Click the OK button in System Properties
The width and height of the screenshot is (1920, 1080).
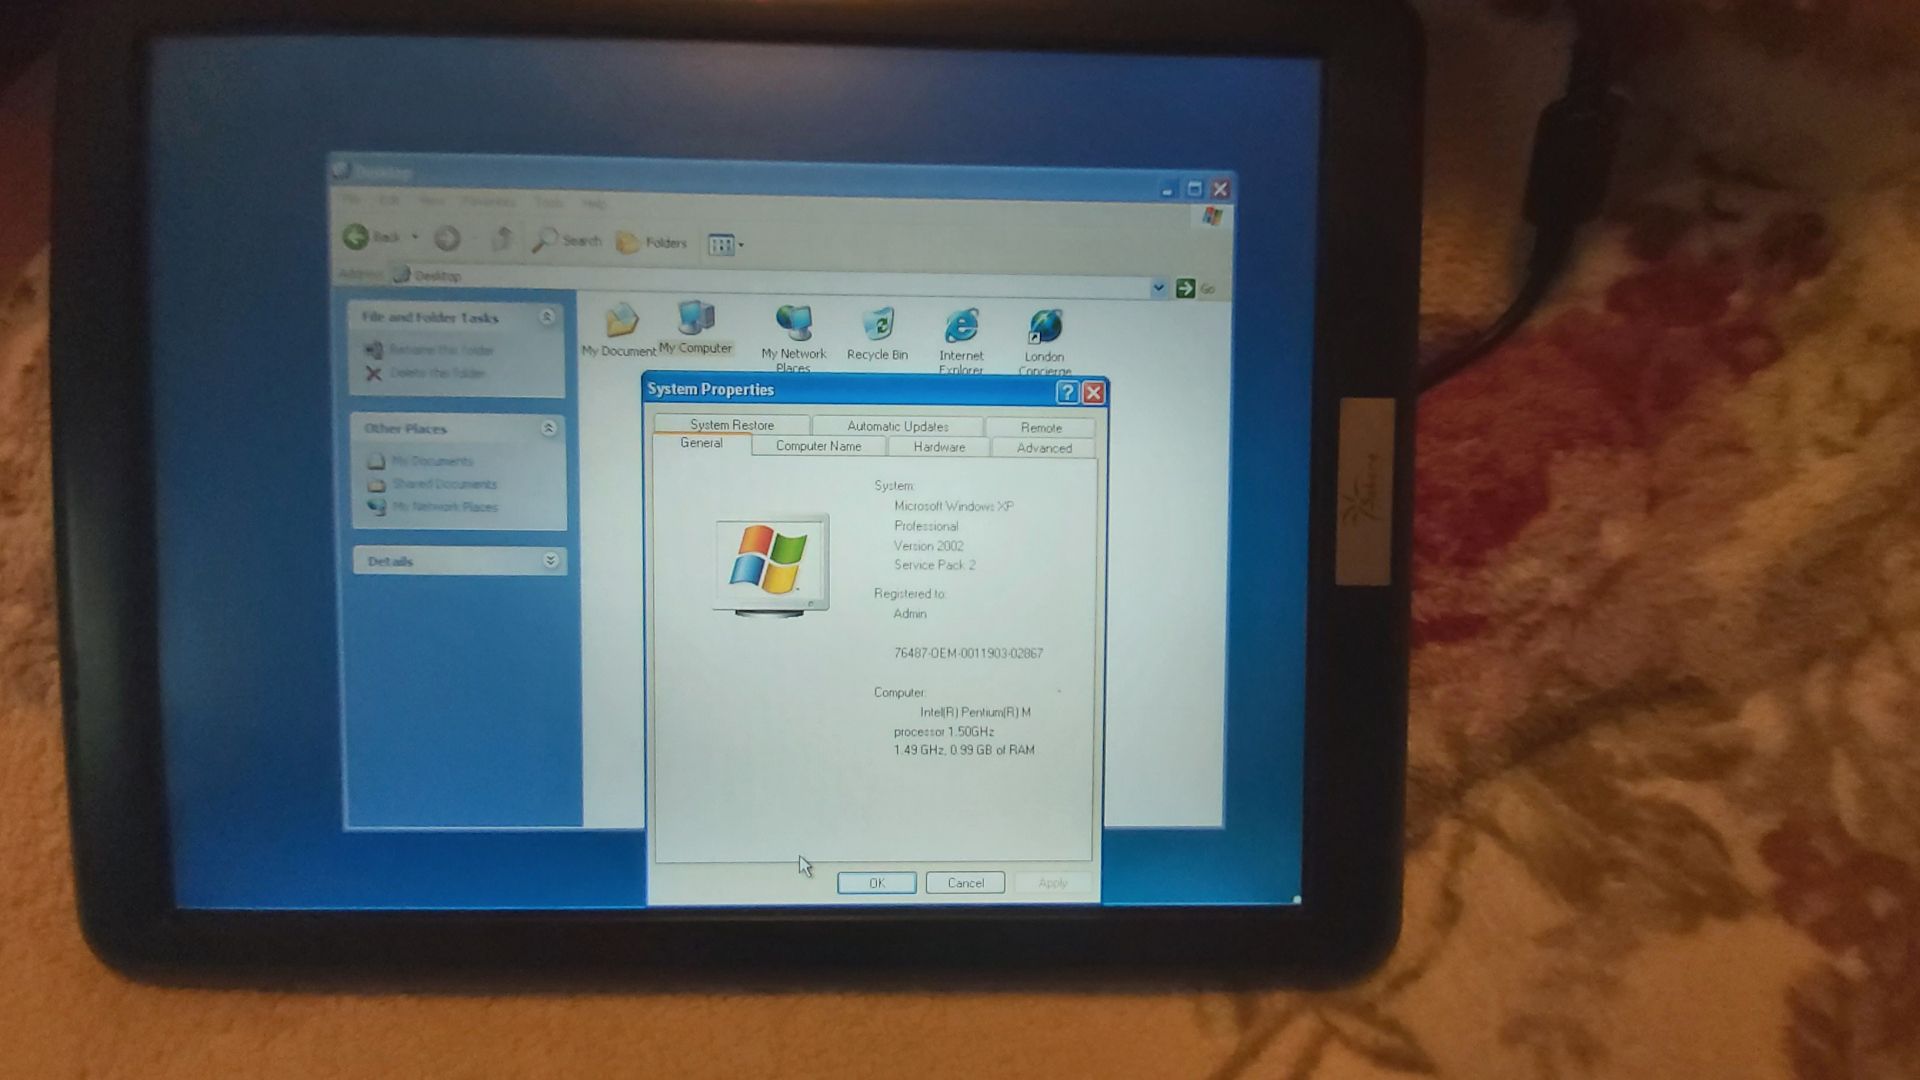(x=877, y=883)
